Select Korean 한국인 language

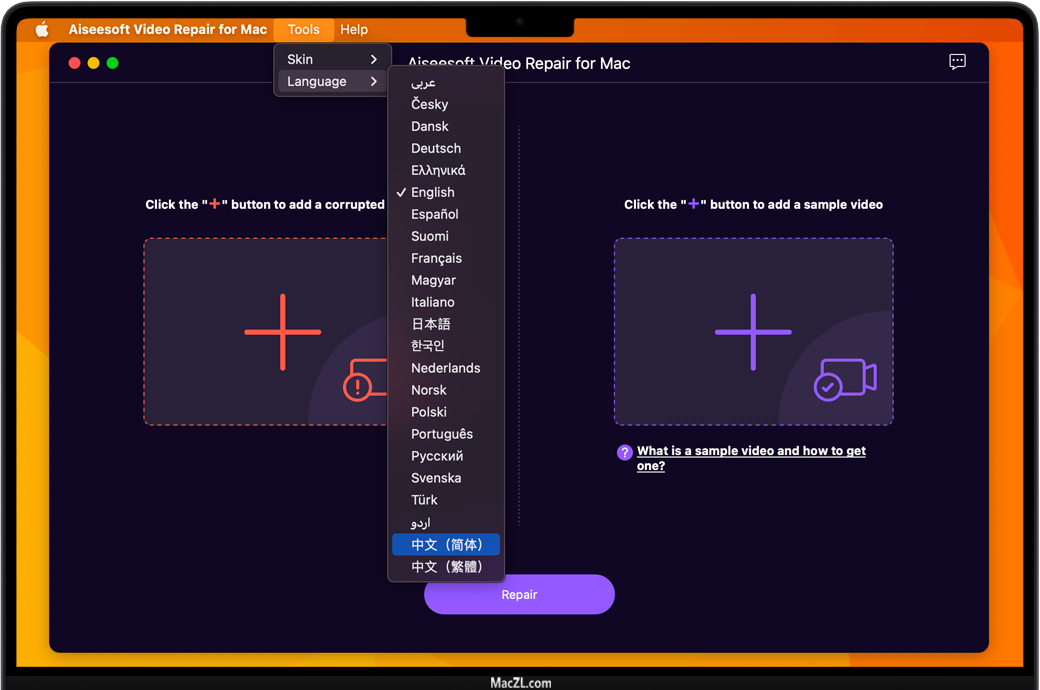(x=446, y=346)
